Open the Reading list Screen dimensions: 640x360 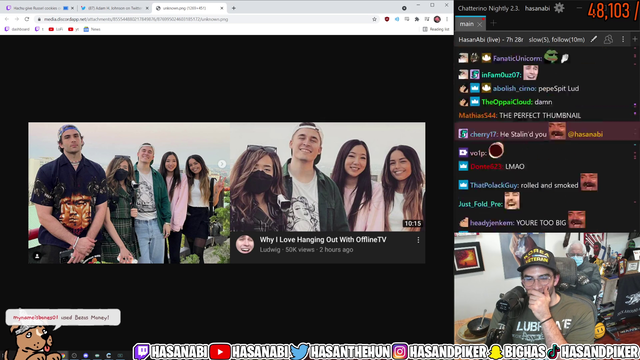[x=436, y=29]
